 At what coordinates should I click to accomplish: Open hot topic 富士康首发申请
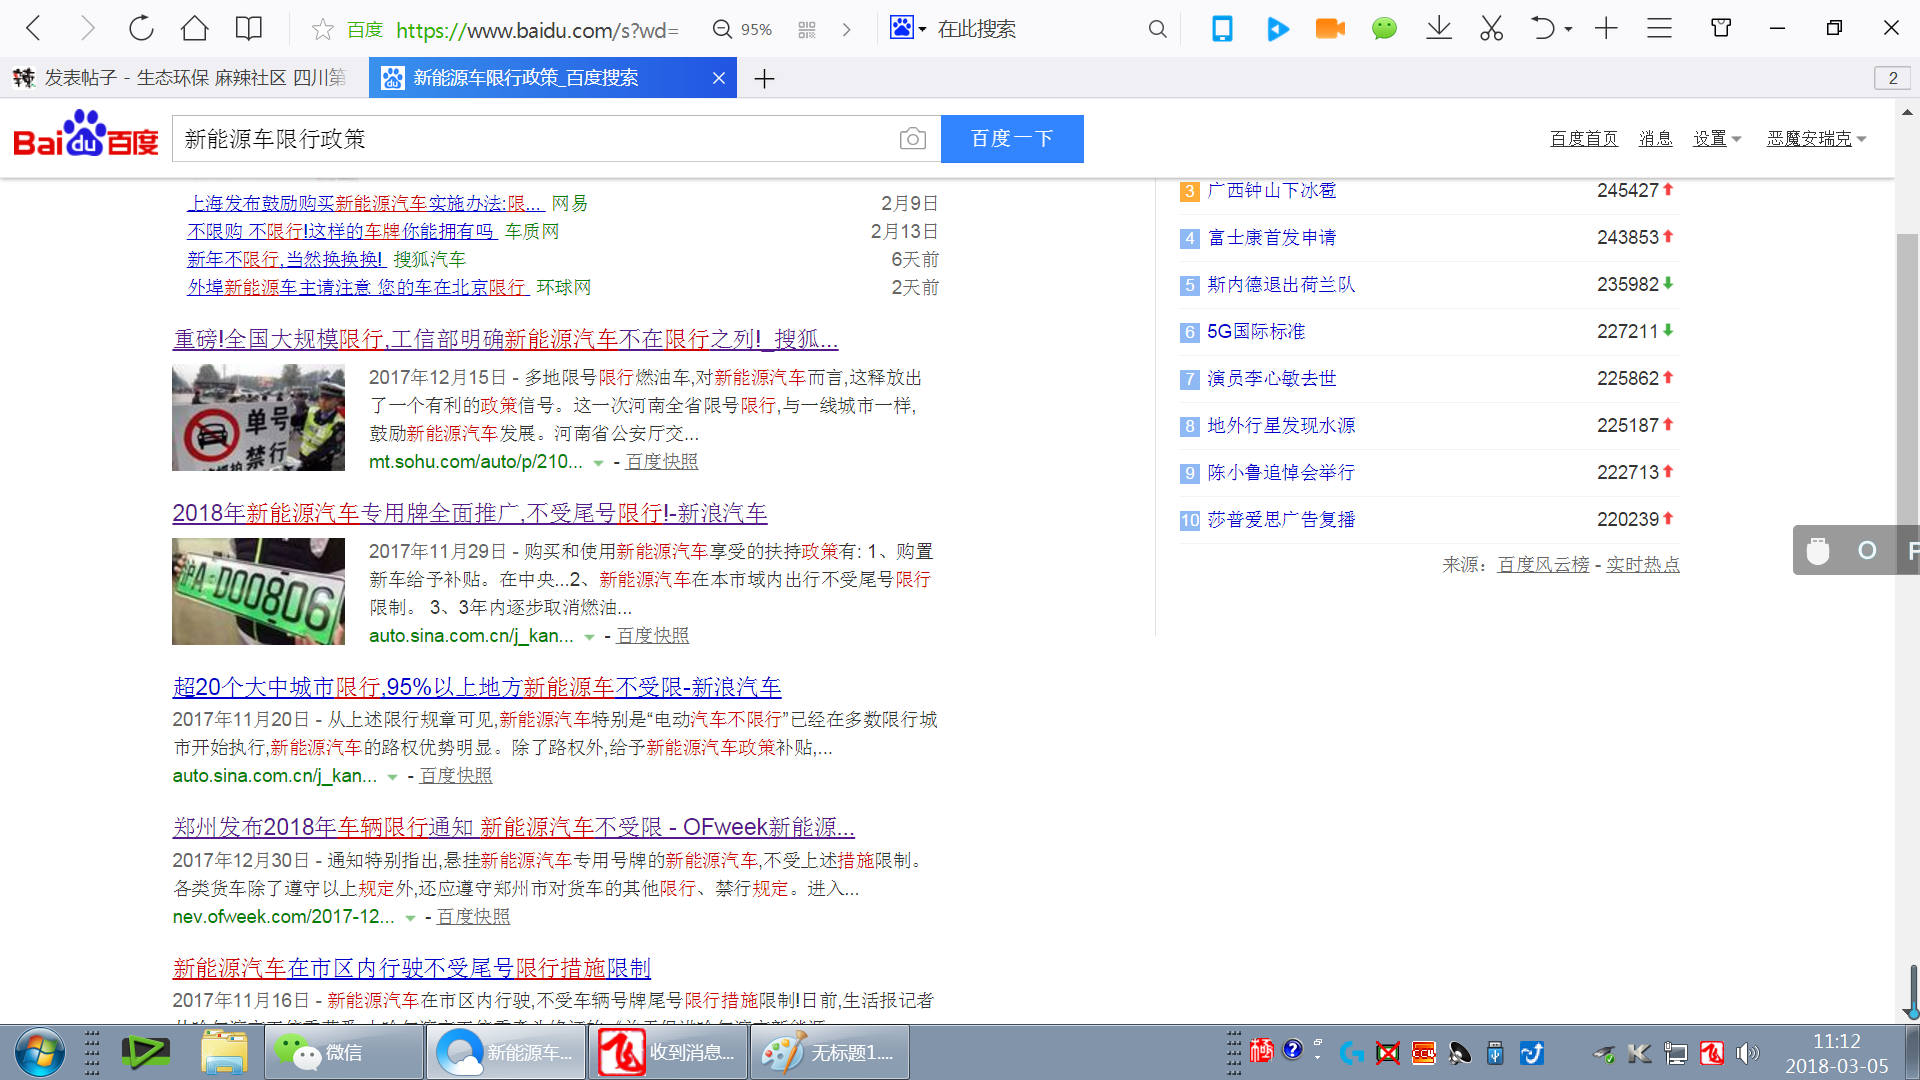[1271, 238]
